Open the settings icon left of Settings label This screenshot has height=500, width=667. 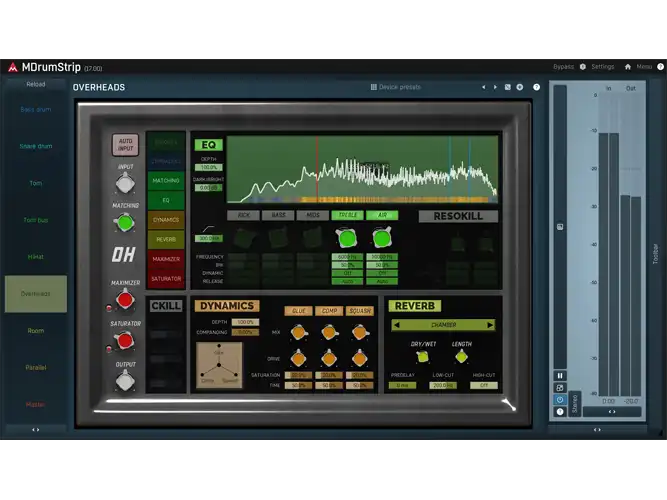pos(583,67)
